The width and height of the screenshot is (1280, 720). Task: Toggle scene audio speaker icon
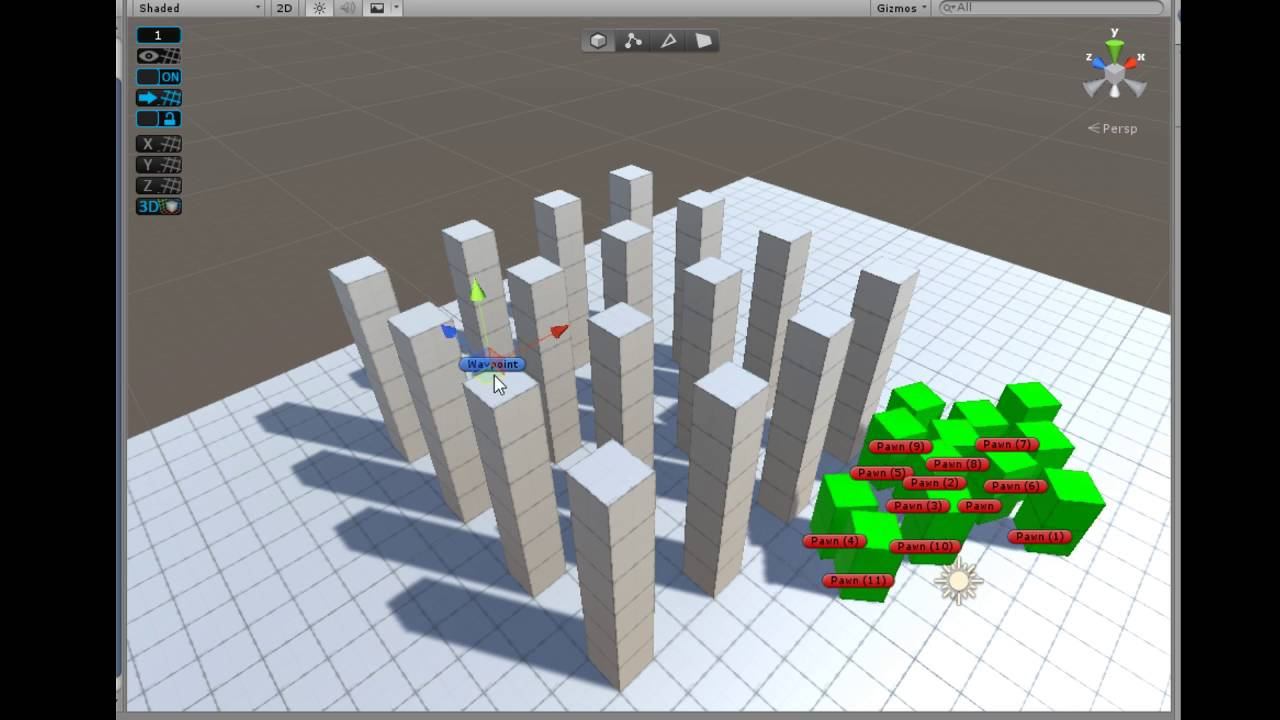tap(348, 8)
